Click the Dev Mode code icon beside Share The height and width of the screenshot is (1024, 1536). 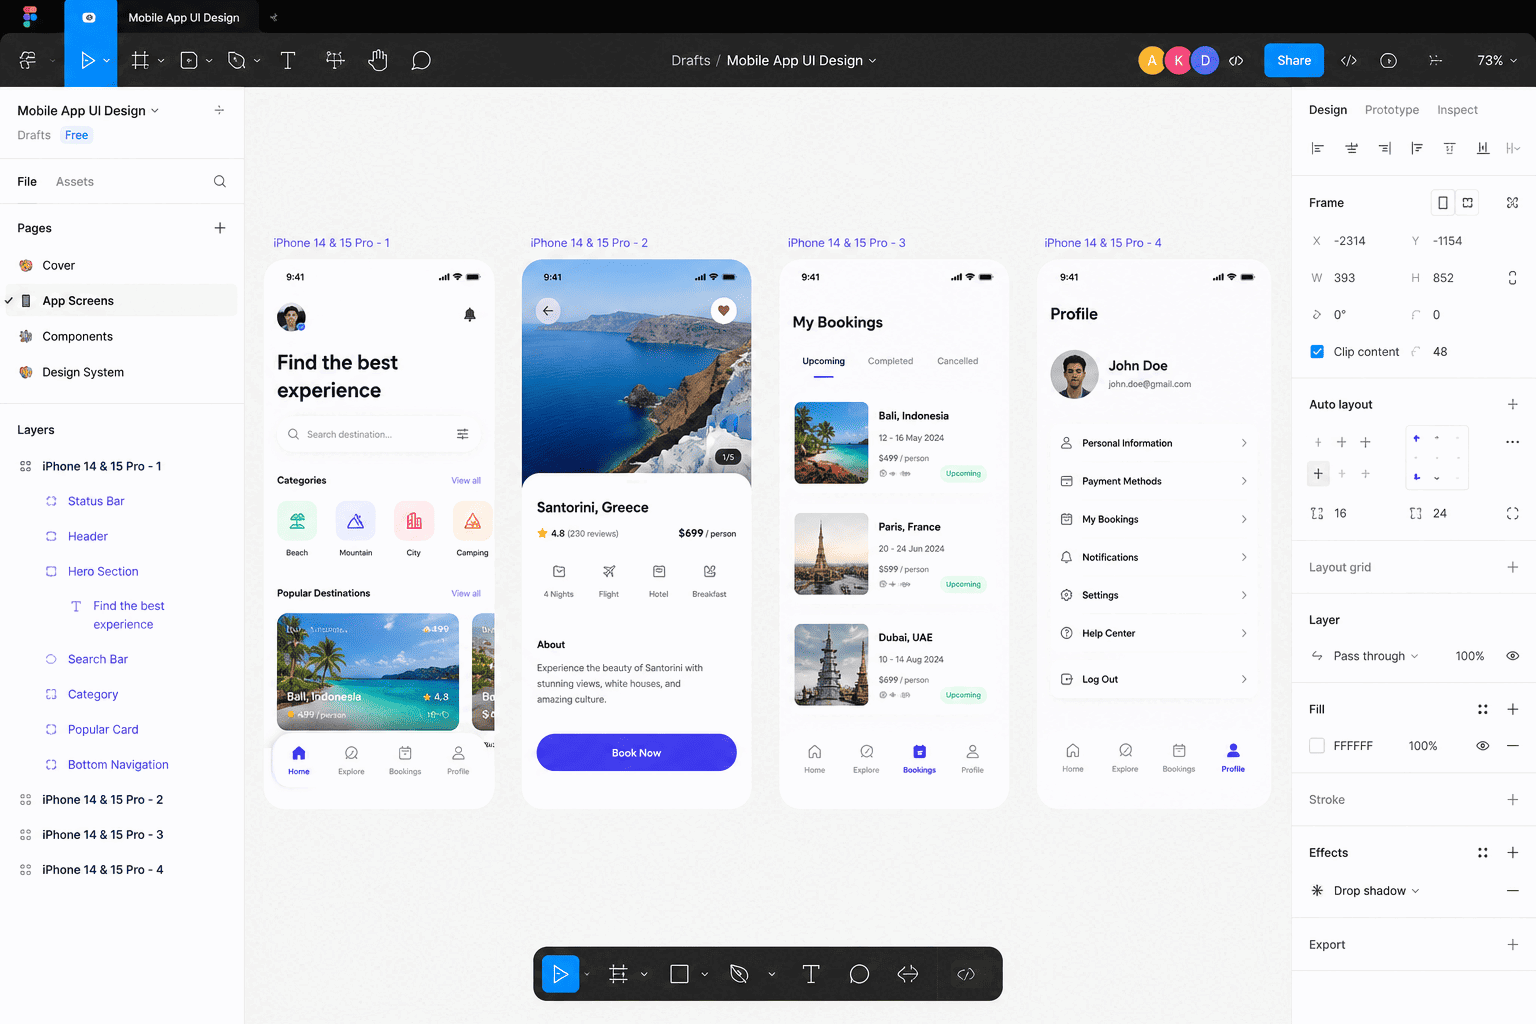click(1348, 61)
